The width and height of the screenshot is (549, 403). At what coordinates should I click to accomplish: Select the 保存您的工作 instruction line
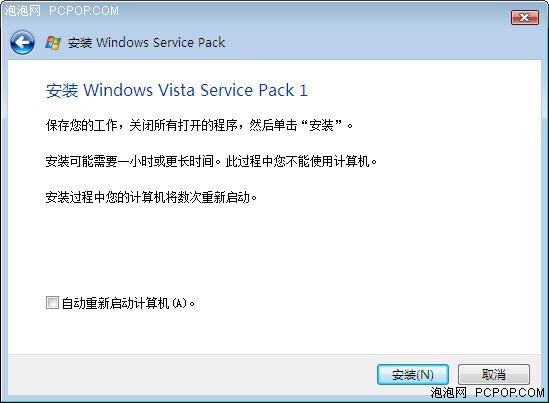click(199, 125)
